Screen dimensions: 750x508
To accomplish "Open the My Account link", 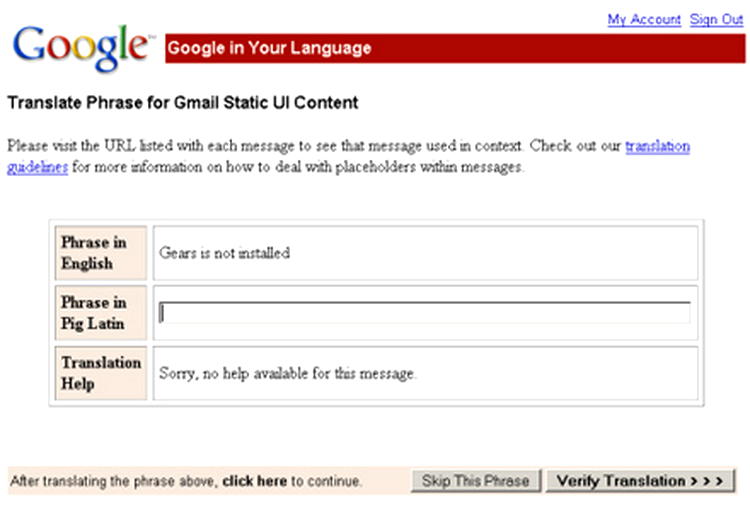I will point(644,20).
